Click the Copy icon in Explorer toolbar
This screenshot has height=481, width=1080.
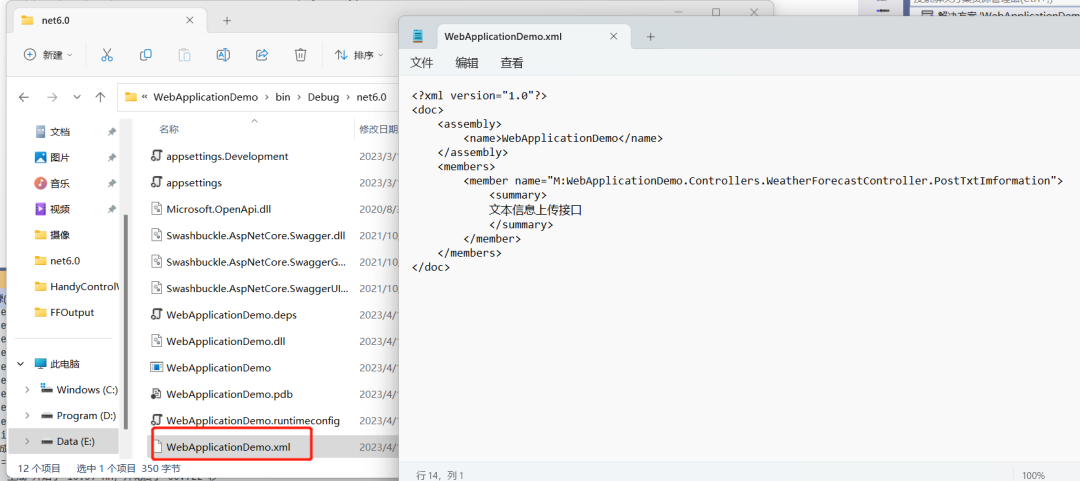(x=146, y=55)
